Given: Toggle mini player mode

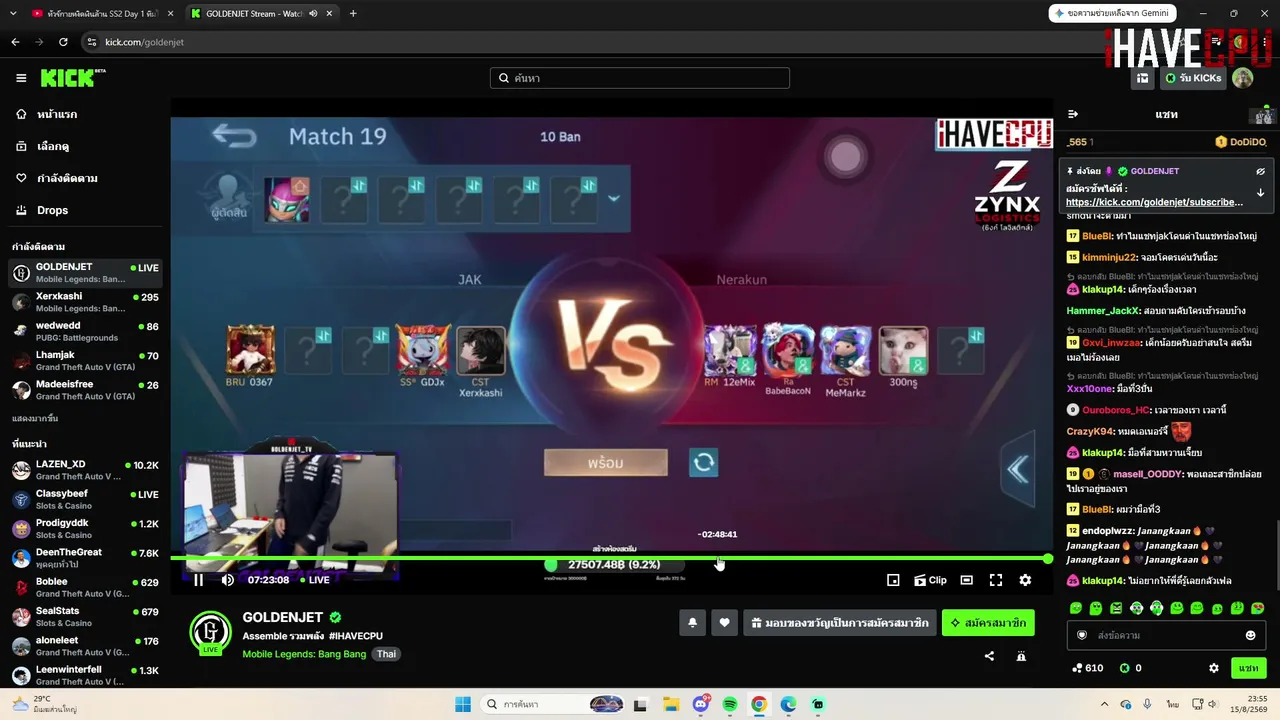Looking at the screenshot, I should coord(893,580).
